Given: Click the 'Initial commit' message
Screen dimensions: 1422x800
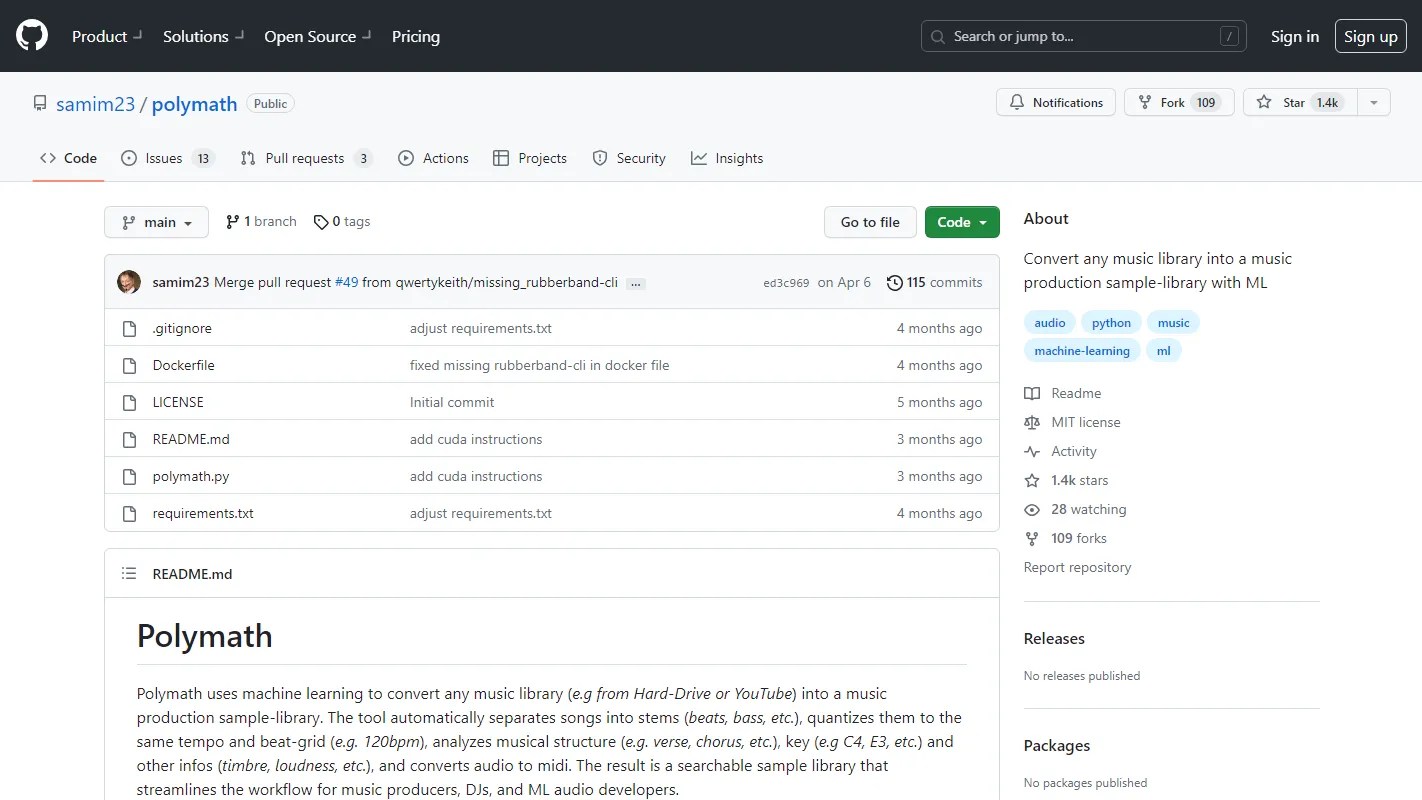Looking at the screenshot, I should pyautogui.click(x=452, y=402).
